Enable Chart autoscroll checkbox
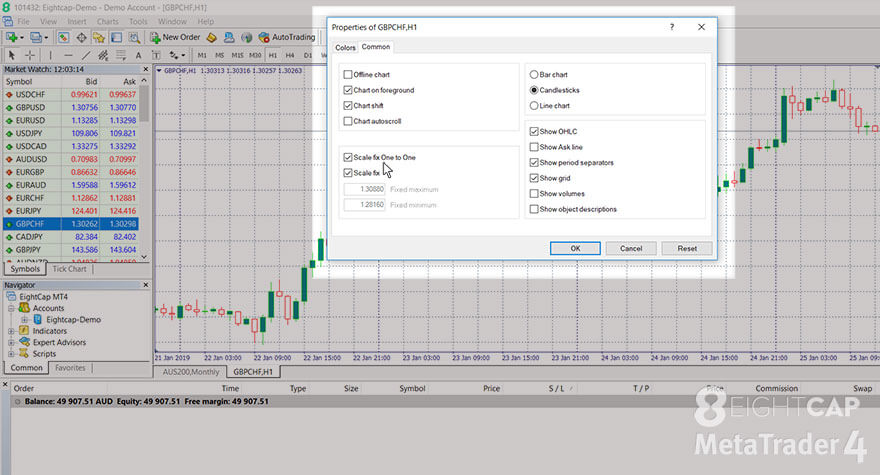This screenshot has width=880, height=475. click(x=348, y=121)
